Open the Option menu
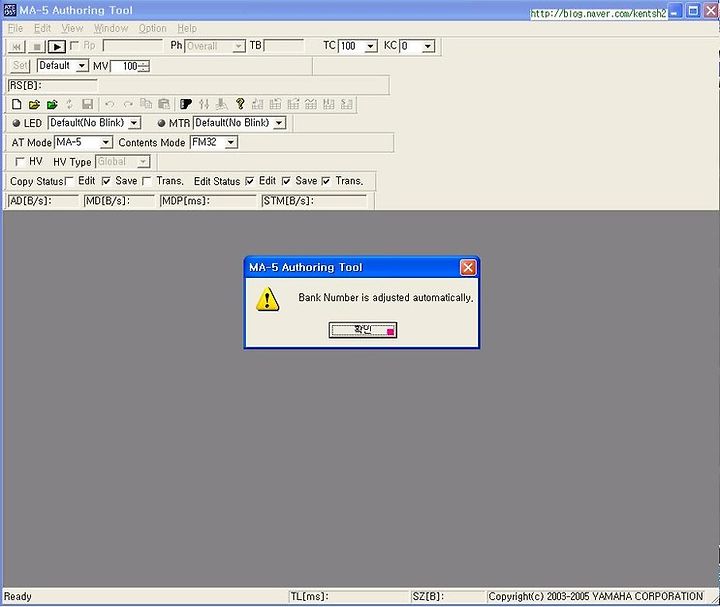This screenshot has height=607, width=720. click(152, 28)
